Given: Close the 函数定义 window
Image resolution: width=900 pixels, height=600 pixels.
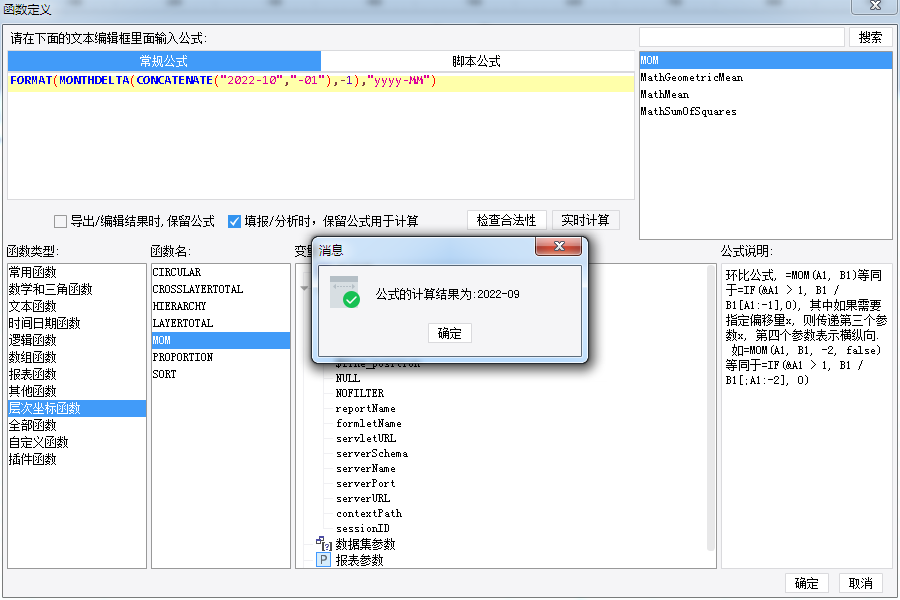Looking at the screenshot, I should pyautogui.click(x=875, y=6).
